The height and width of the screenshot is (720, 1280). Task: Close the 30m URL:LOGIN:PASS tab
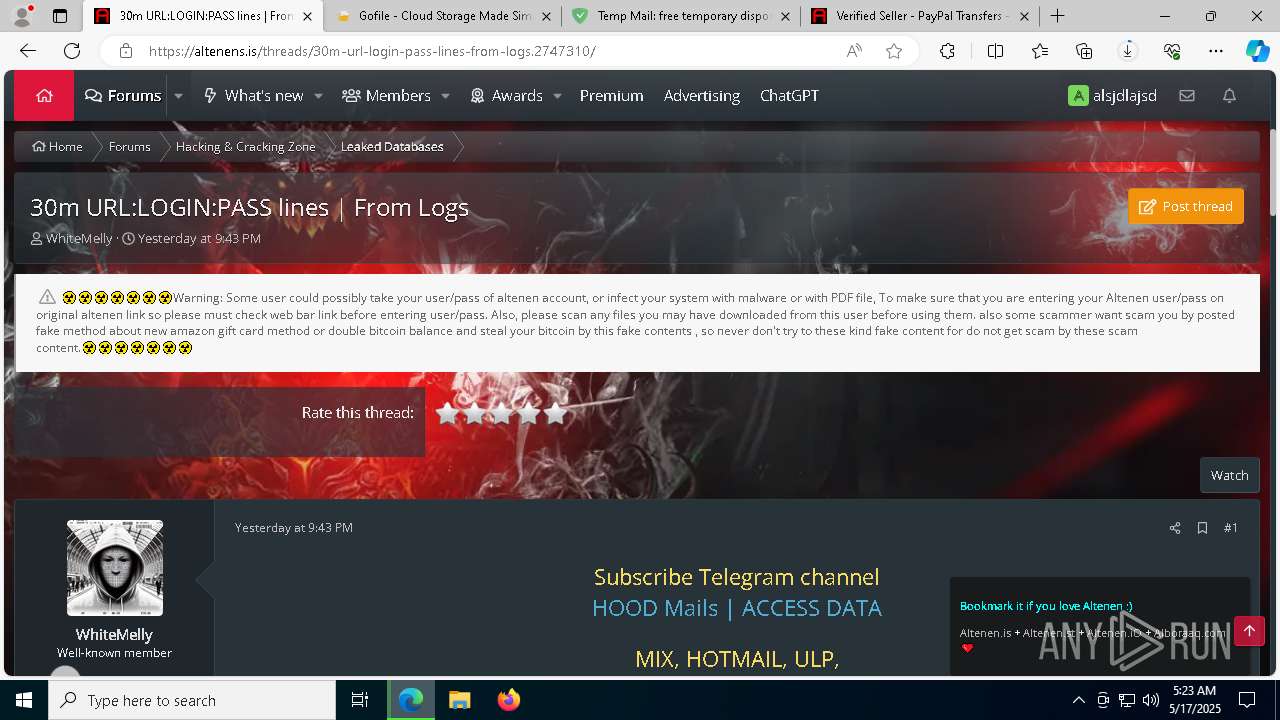(307, 16)
